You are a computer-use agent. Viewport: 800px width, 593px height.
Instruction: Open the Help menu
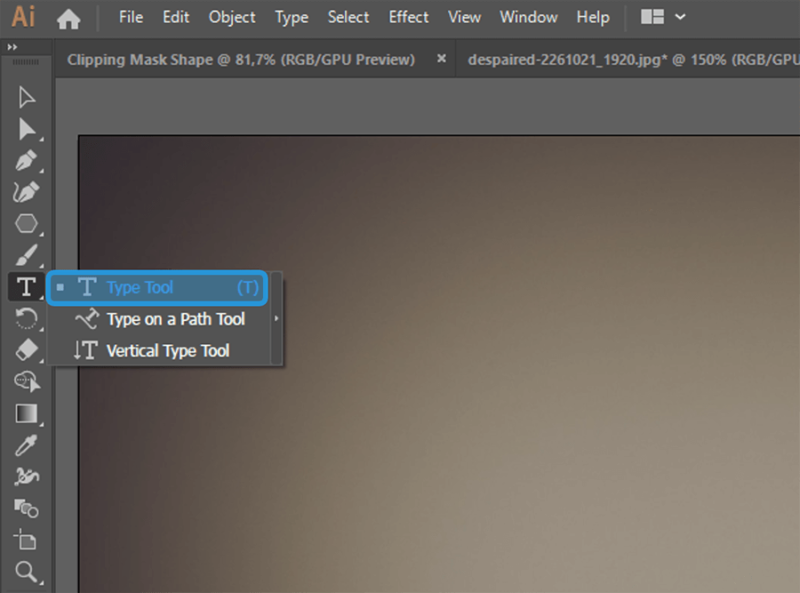(592, 17)
